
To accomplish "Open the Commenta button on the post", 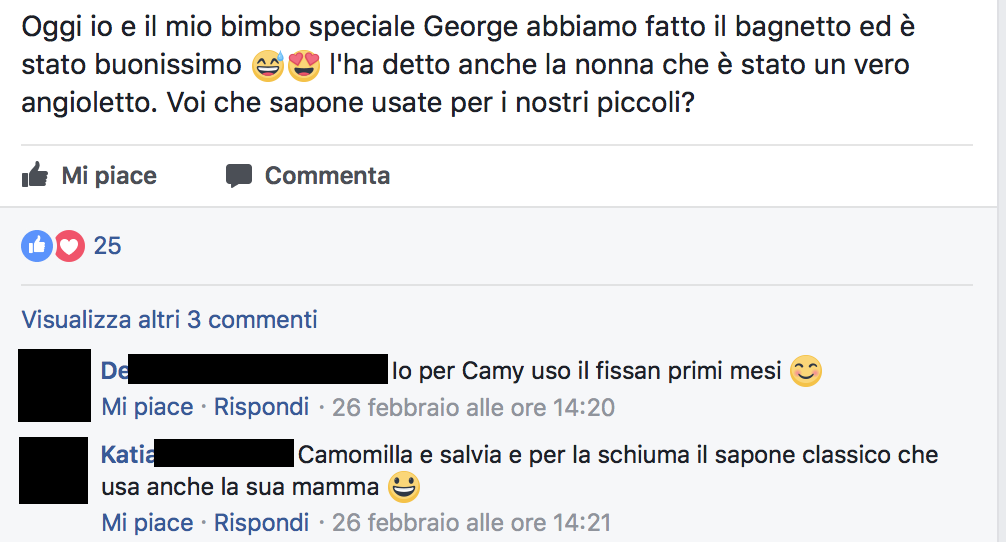I will pyautogui.click(x=308, y=176).
